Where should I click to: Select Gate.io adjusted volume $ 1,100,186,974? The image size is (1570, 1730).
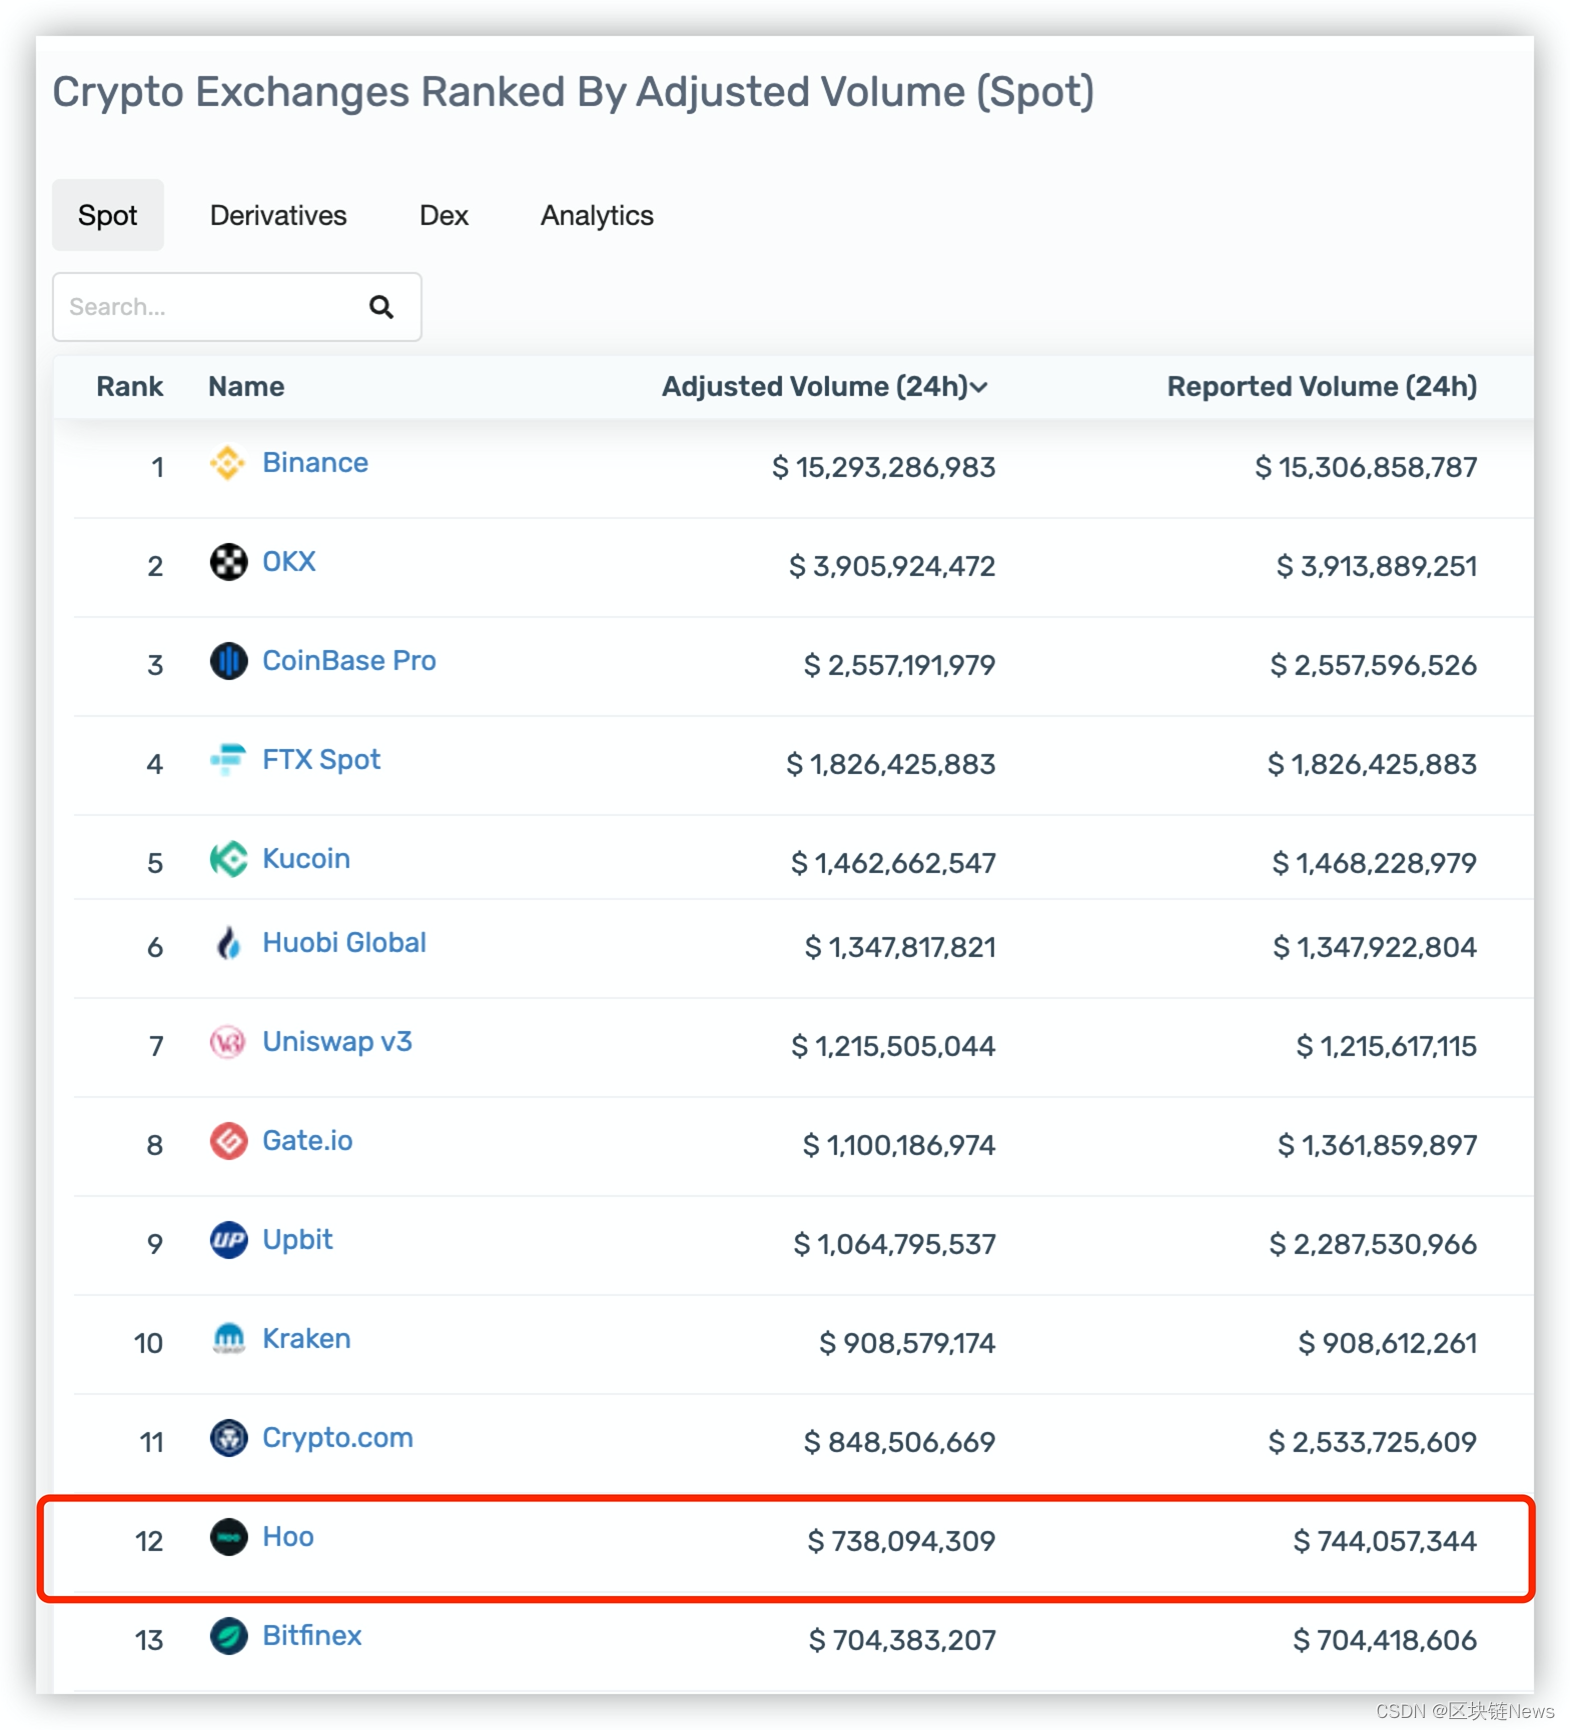point(899,1145)
